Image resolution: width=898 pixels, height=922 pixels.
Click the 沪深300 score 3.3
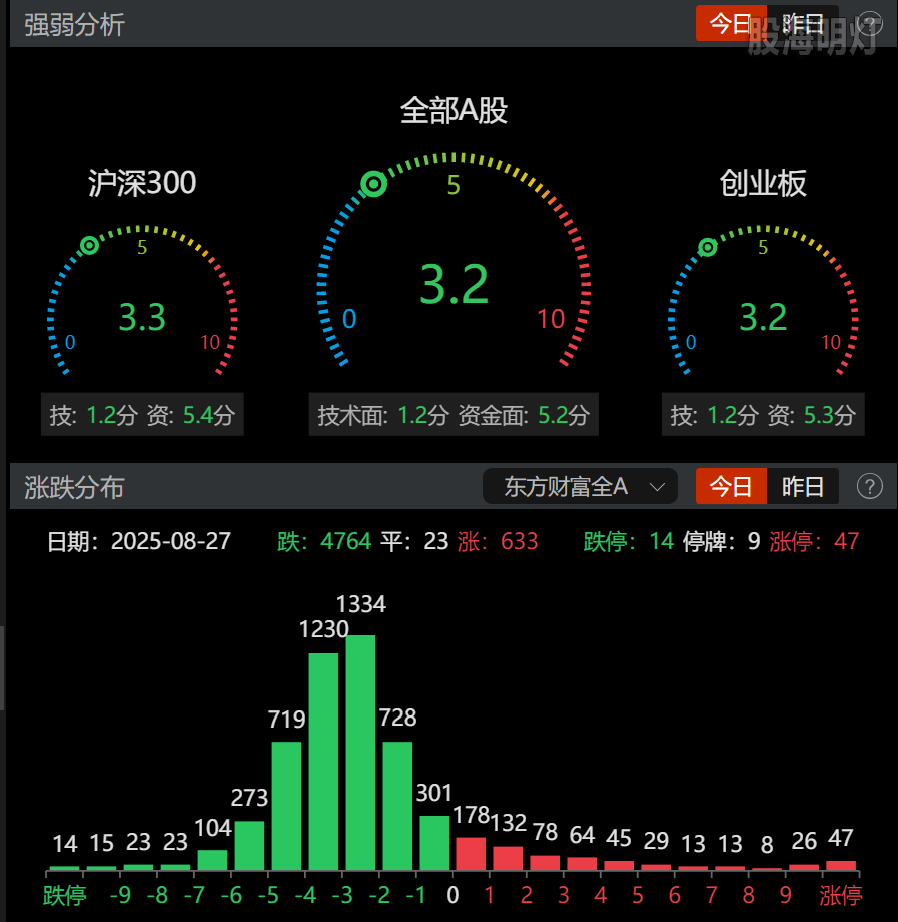tap(142, 318)
